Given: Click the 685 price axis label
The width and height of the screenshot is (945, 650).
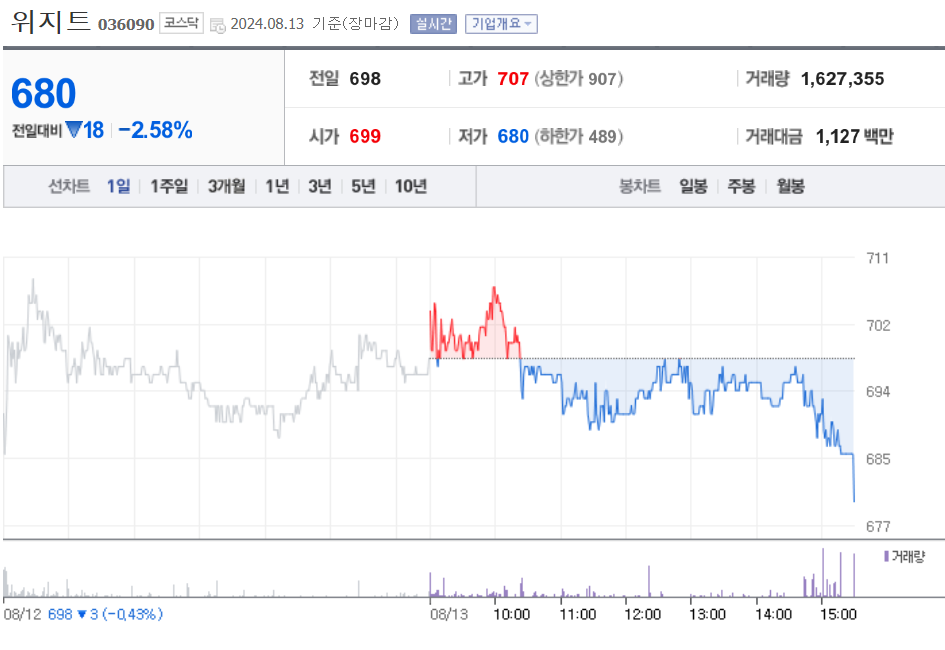Looking at the screenshot, I should point(878,460).
